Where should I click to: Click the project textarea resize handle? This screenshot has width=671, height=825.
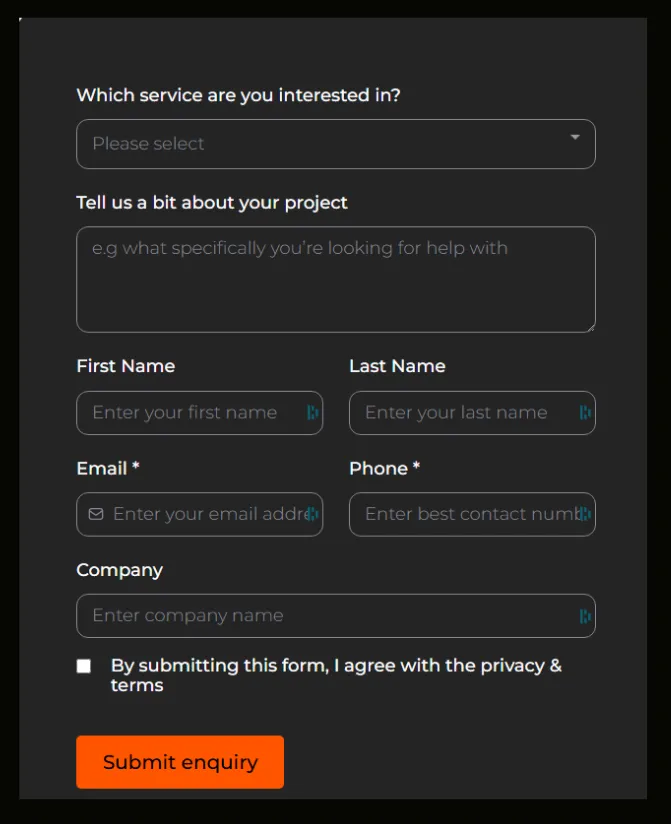[x=591, y=328]
